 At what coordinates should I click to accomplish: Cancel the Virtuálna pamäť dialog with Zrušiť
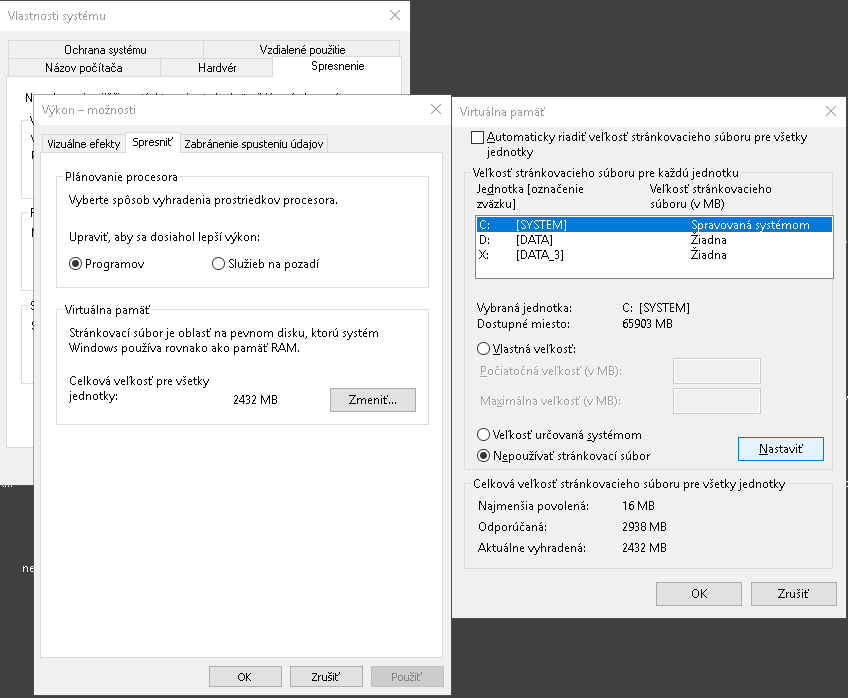[x=793, y=594]
